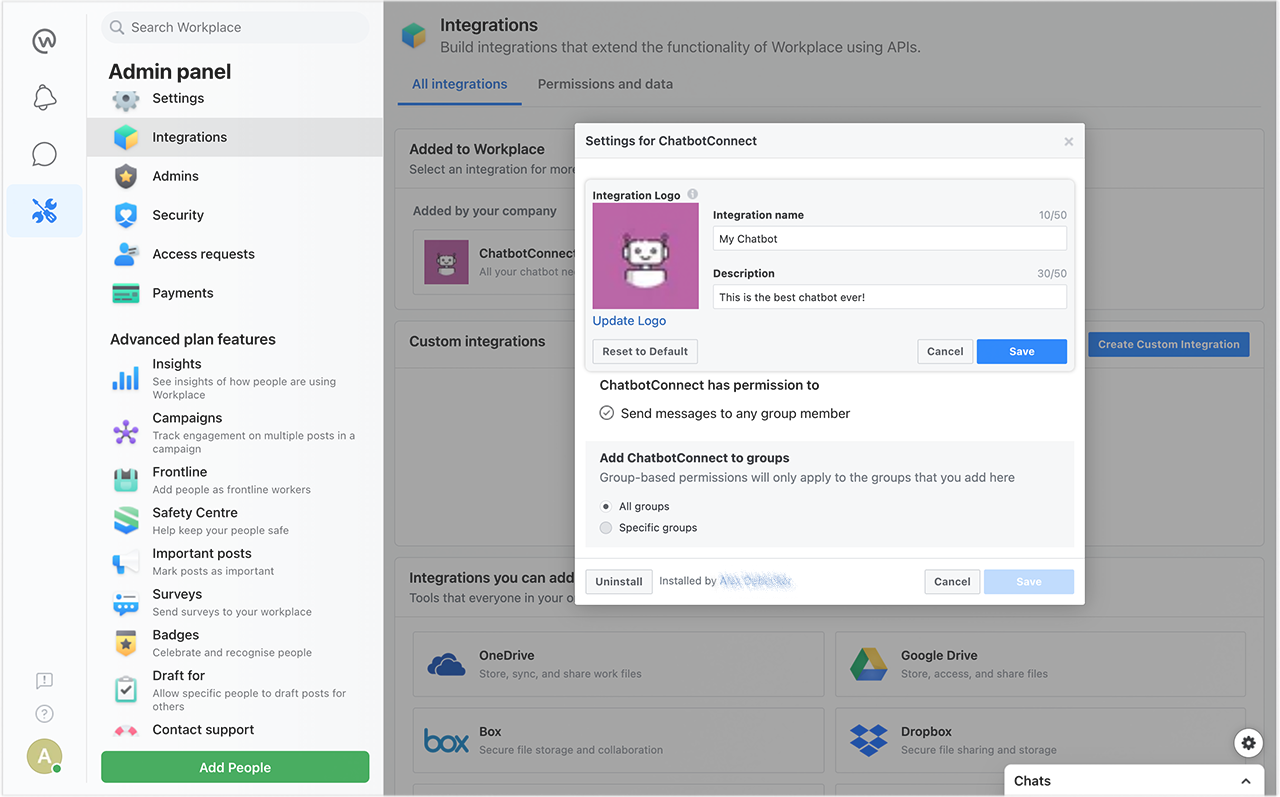Click the ChatbotConnect card thumbnail behind dialog
Viewport: 1280px width, 797px height.
(x=446, y=262)
